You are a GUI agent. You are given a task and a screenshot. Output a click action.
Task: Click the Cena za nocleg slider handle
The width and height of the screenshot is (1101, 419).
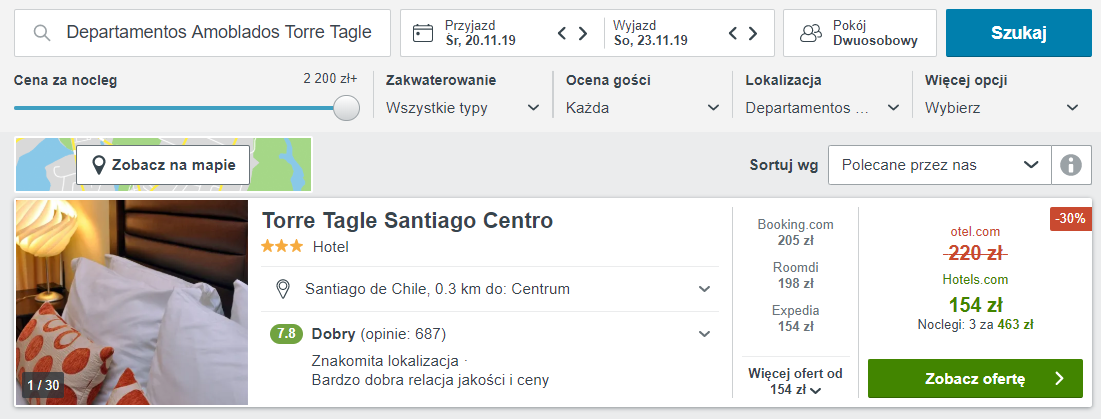pyautogui.click(x=346, y=108)
